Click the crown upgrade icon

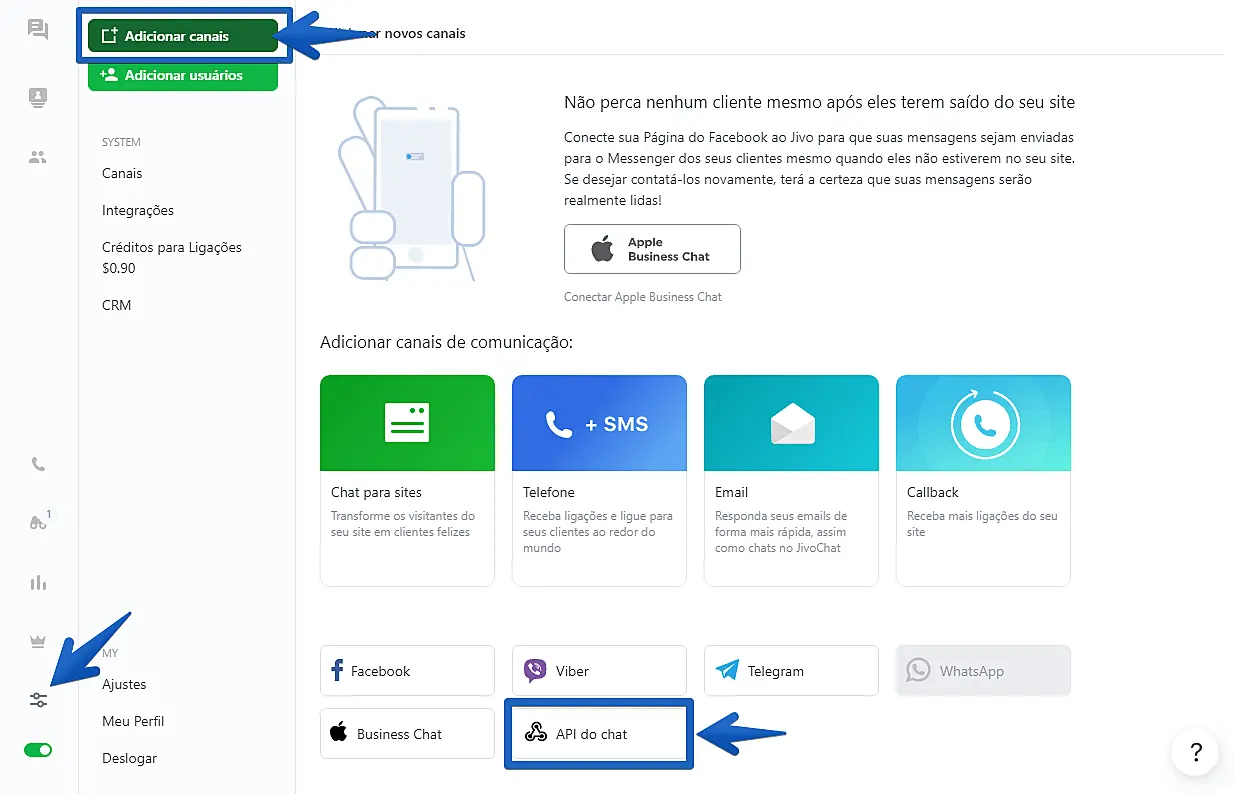[38, 642]
